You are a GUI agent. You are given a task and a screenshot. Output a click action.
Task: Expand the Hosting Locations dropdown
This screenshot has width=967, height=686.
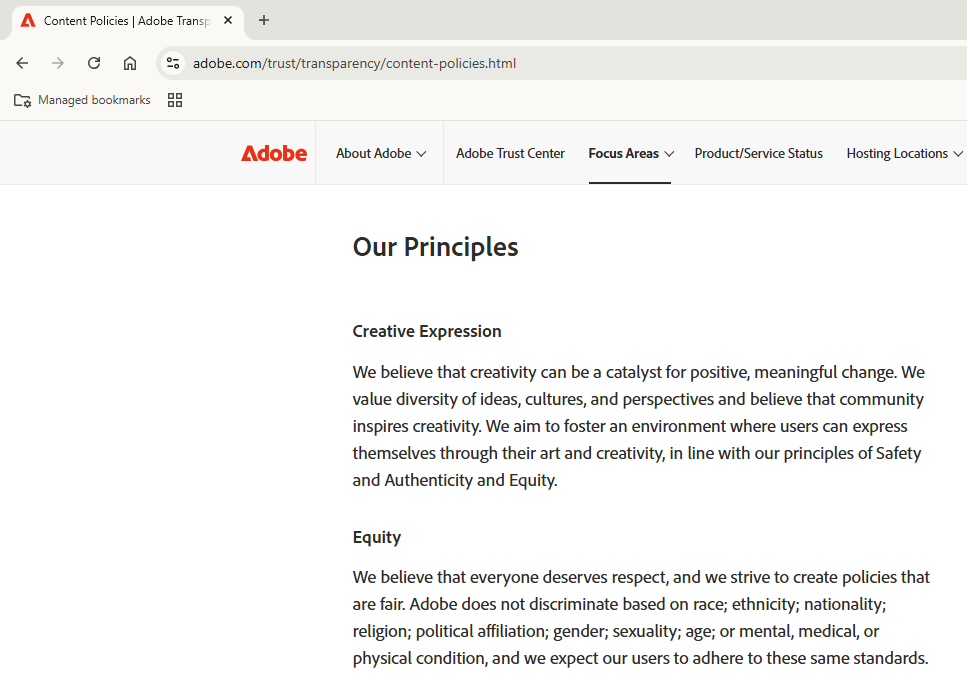click(904, 153)
